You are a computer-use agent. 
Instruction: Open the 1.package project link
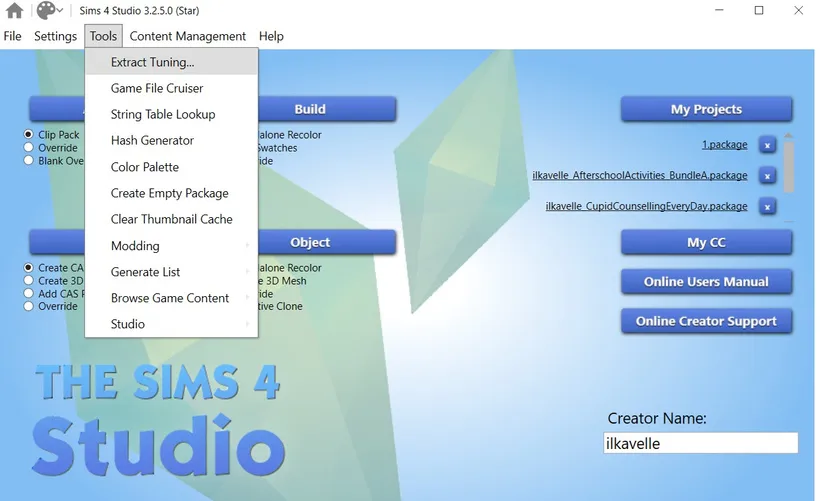click(x=724, y=144)
